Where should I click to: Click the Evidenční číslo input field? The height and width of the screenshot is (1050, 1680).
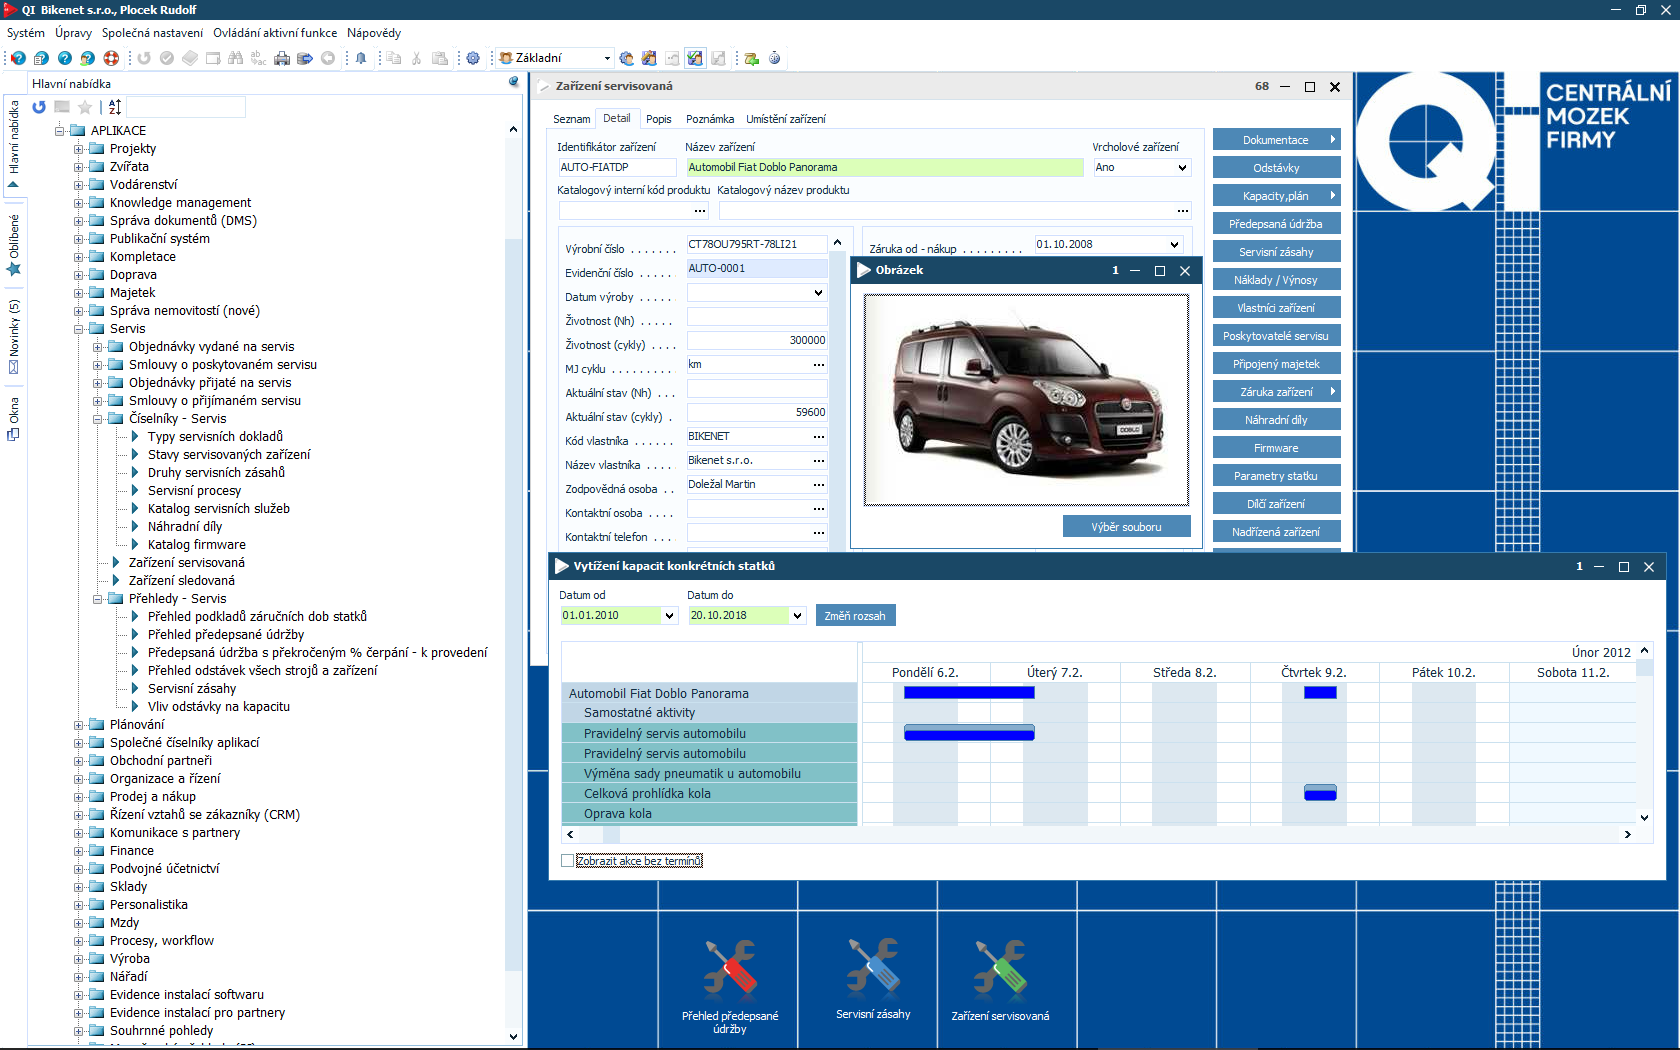pyautogui.click(x=756, y=269)
